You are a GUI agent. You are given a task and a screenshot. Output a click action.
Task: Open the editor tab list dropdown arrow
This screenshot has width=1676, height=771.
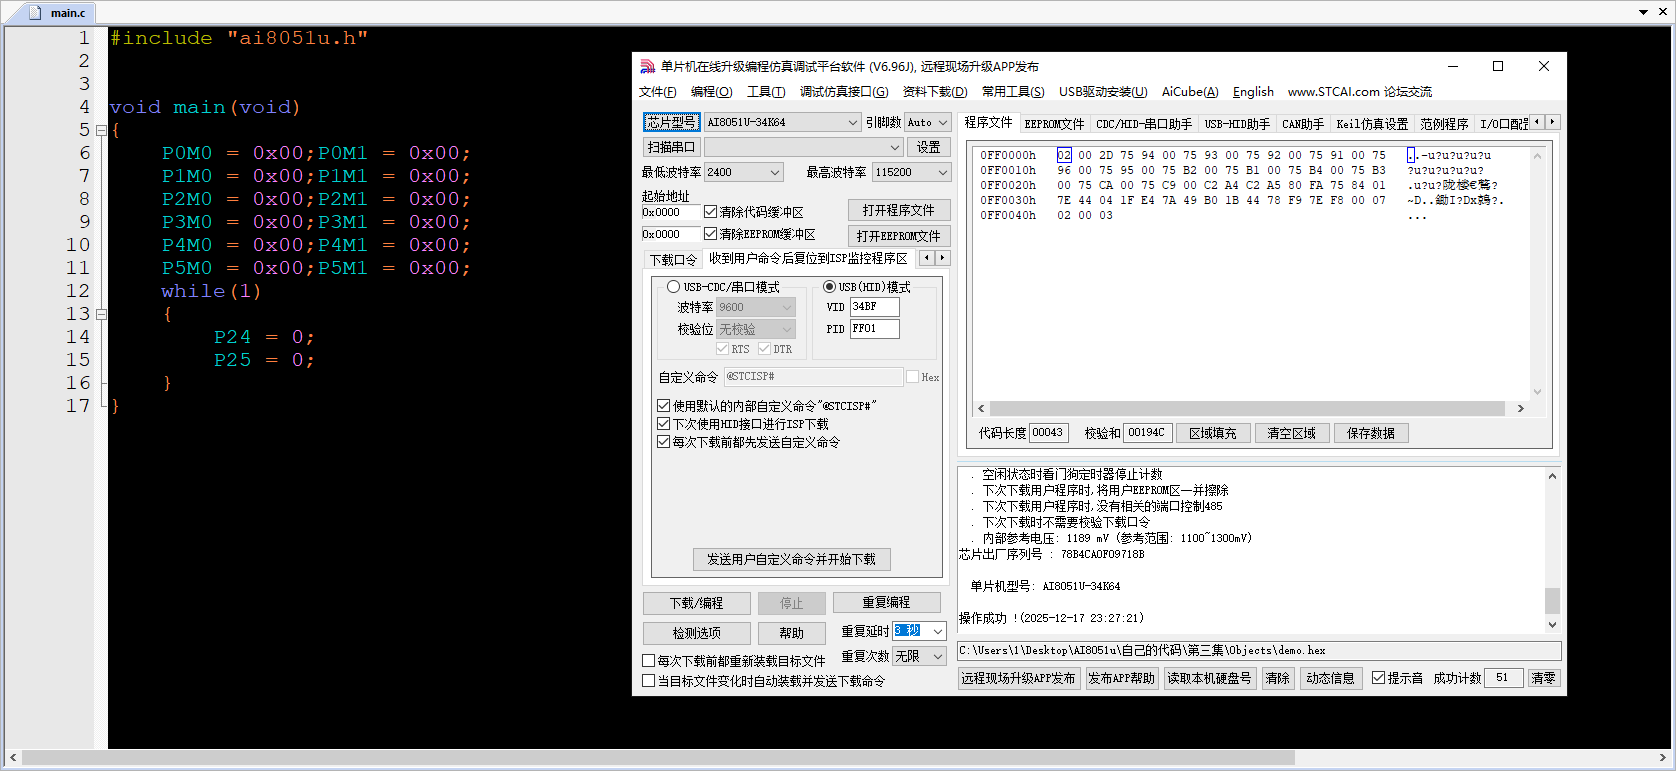tap(1644, 12)
